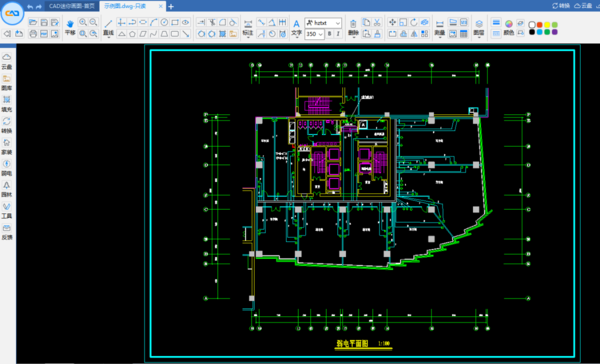
Task: Toggle bold text formatting
Action: point(329,34)
